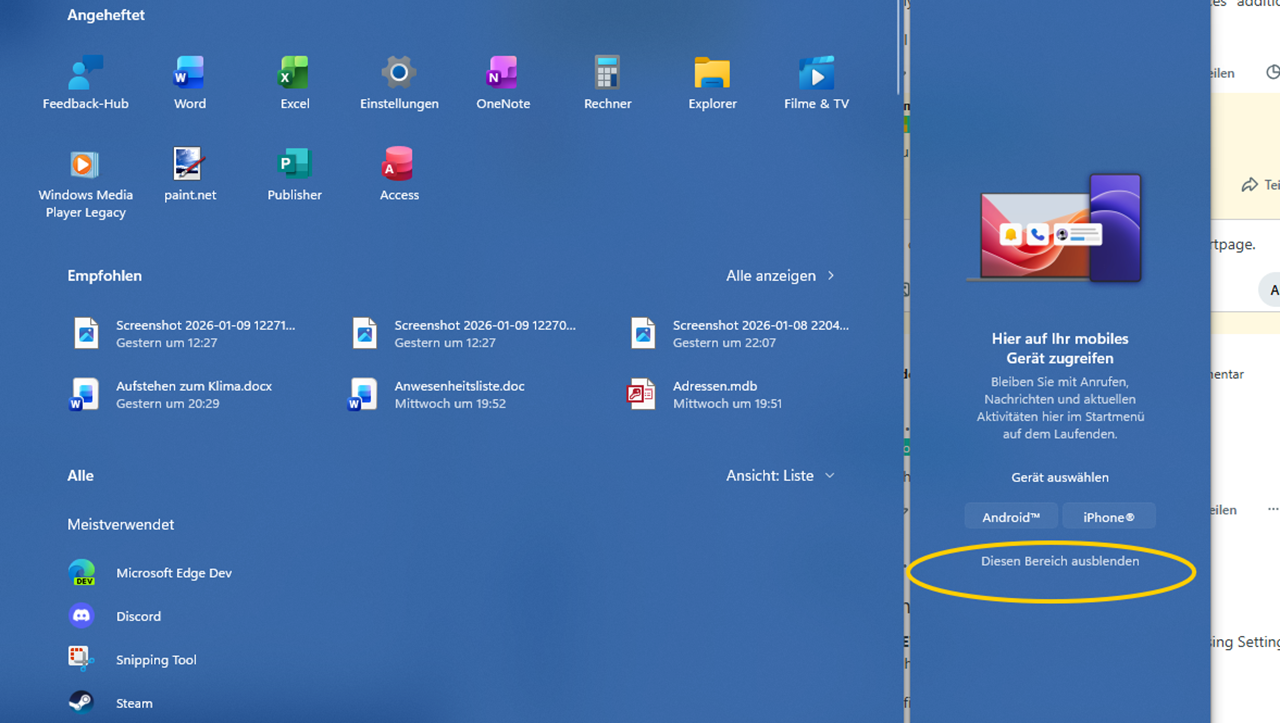
Task: Open the Ansicht: Liste view dropdown
Action: 781,475
